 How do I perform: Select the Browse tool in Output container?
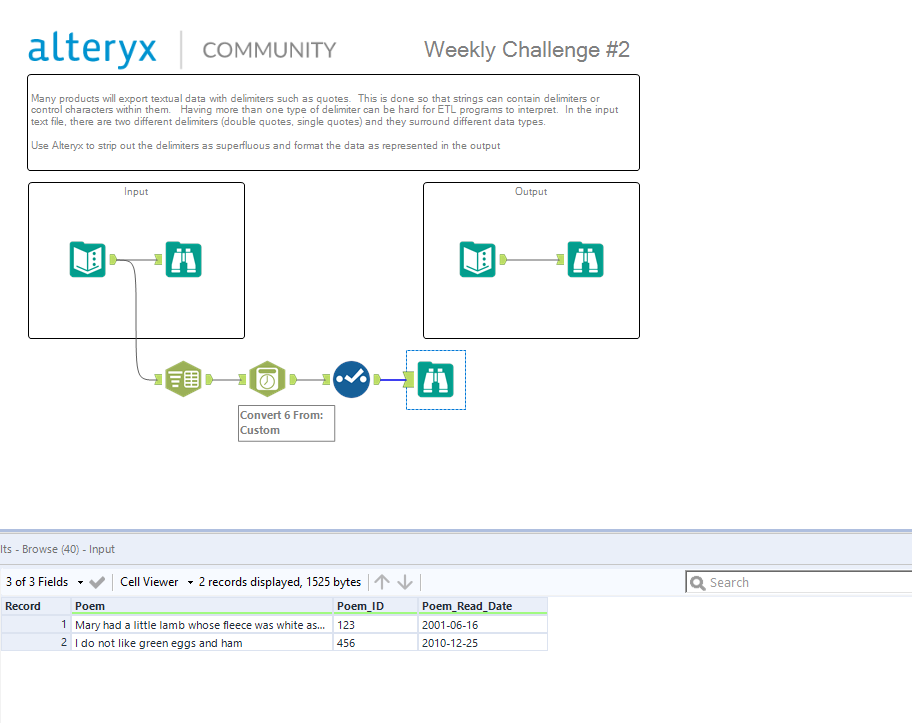(585, 259)
